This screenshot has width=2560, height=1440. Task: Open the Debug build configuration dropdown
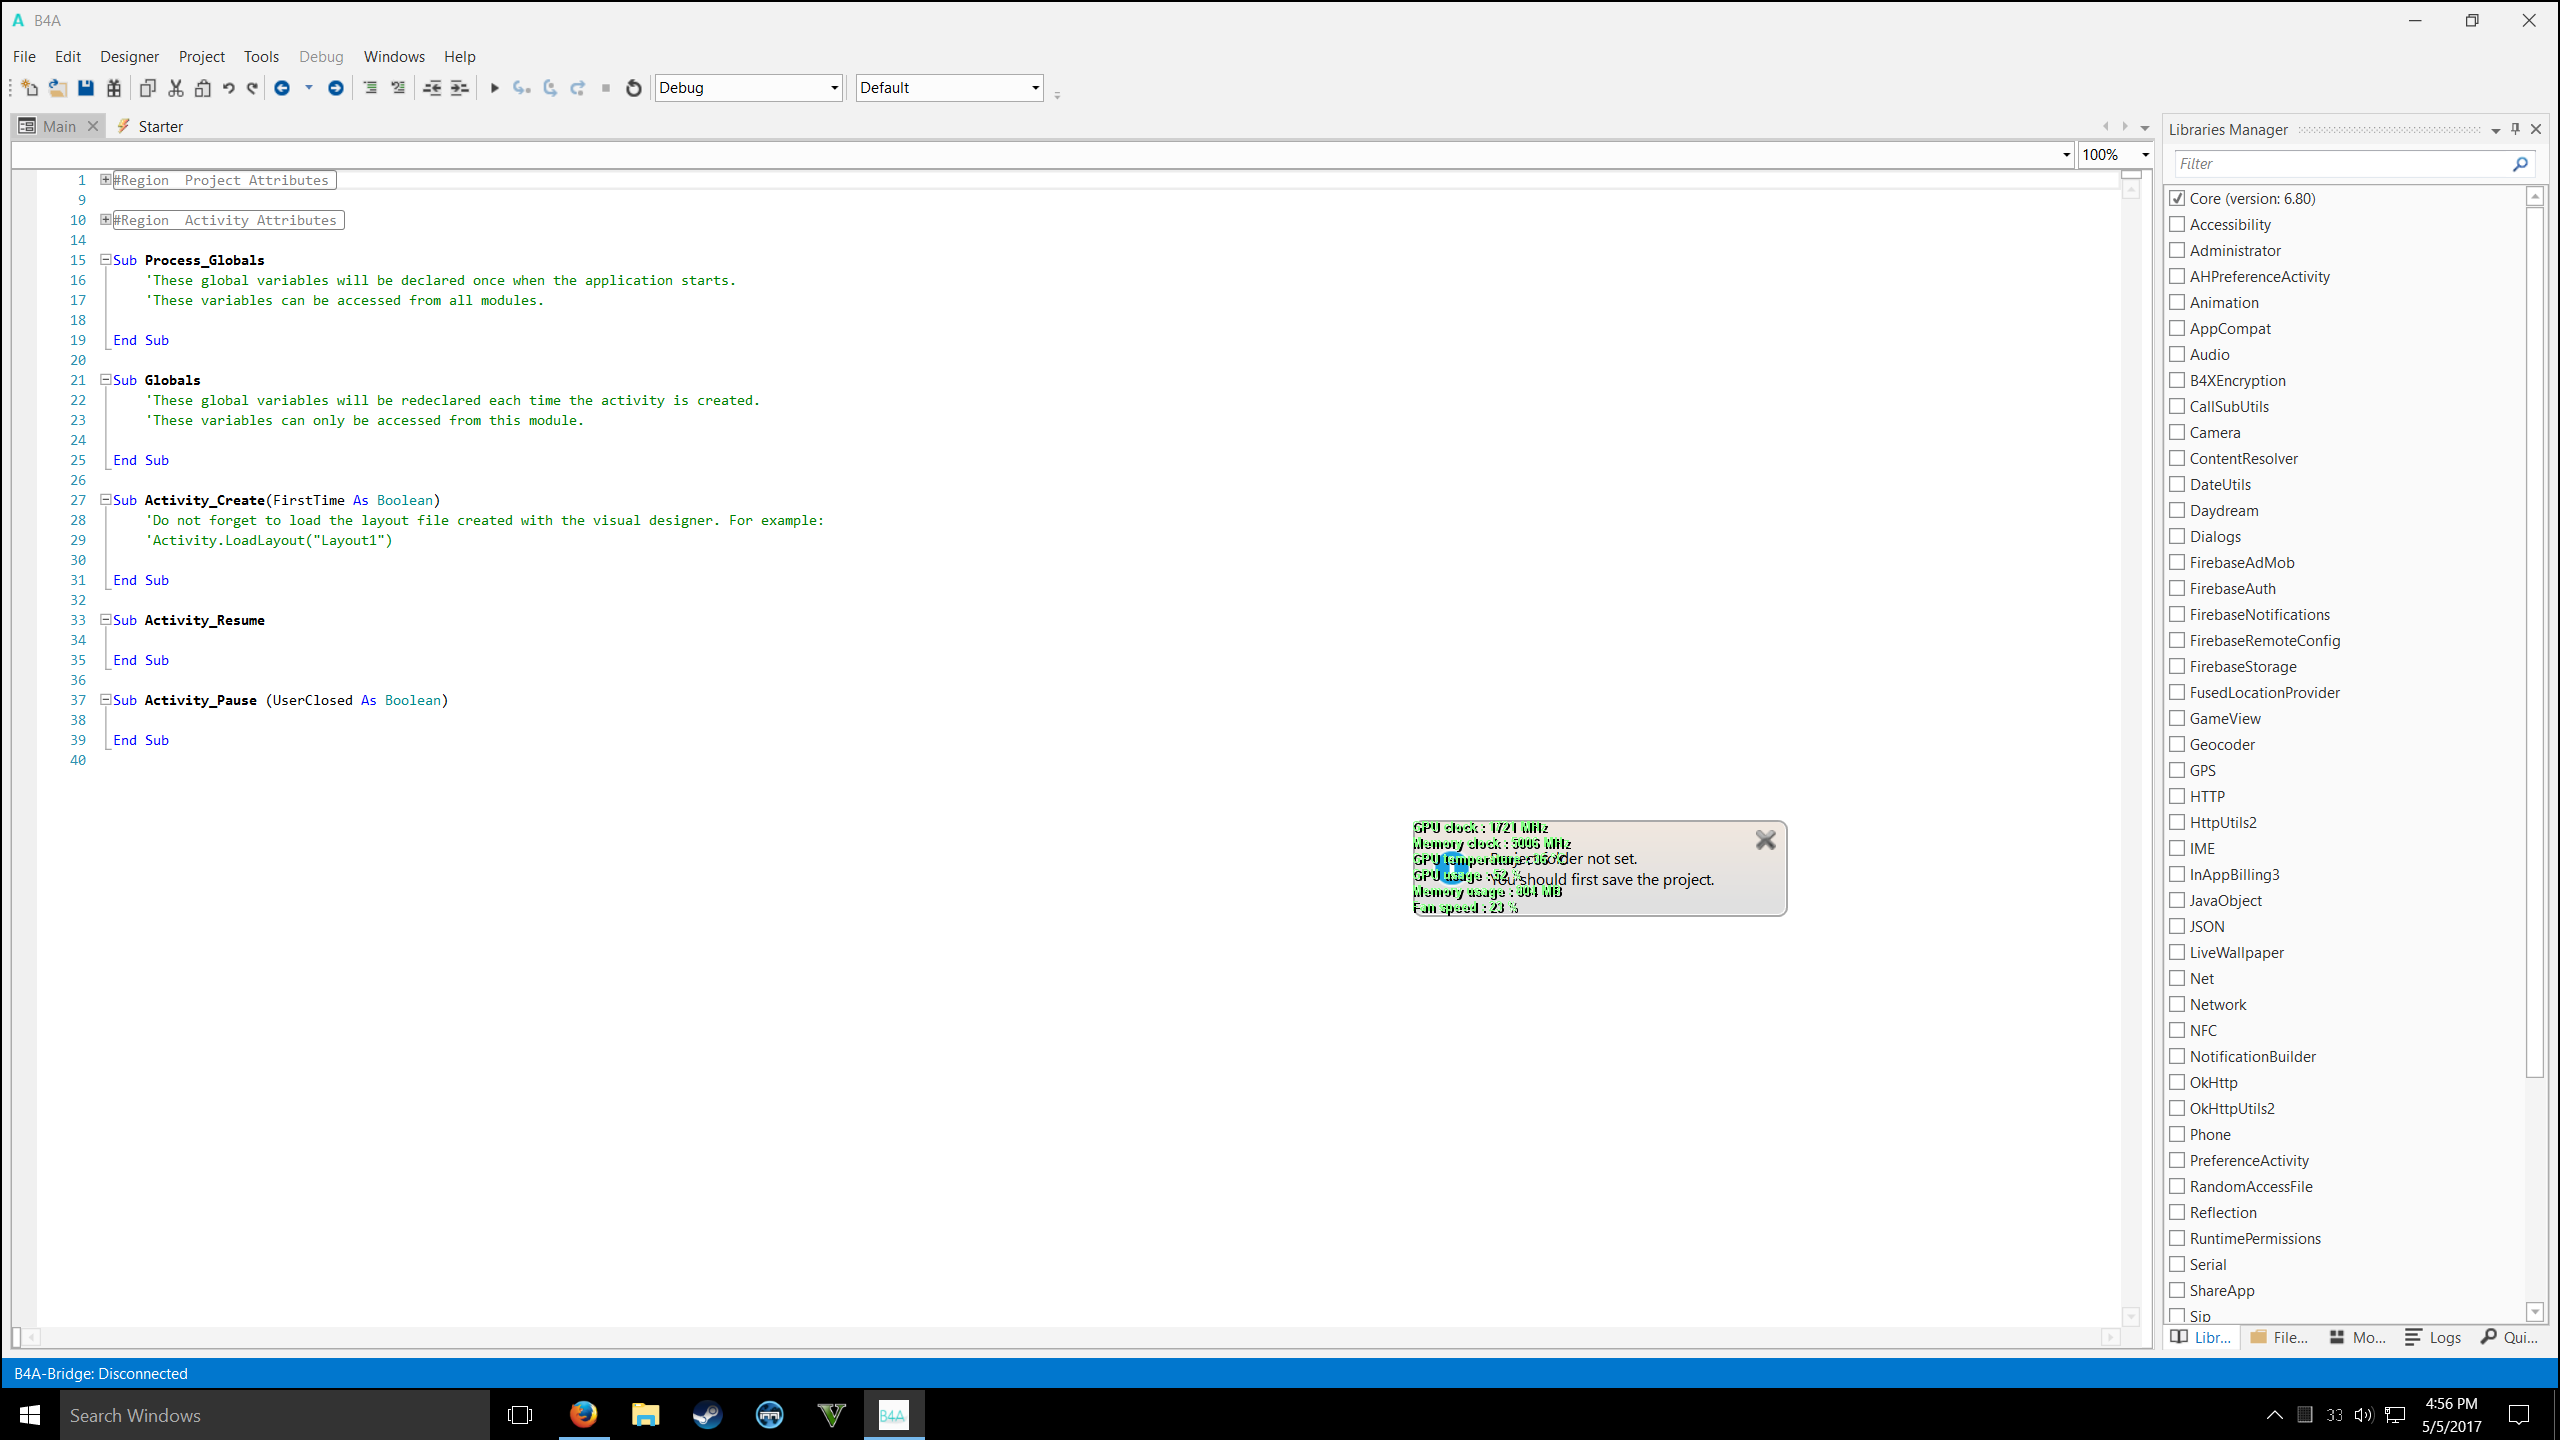click(834, 88)
